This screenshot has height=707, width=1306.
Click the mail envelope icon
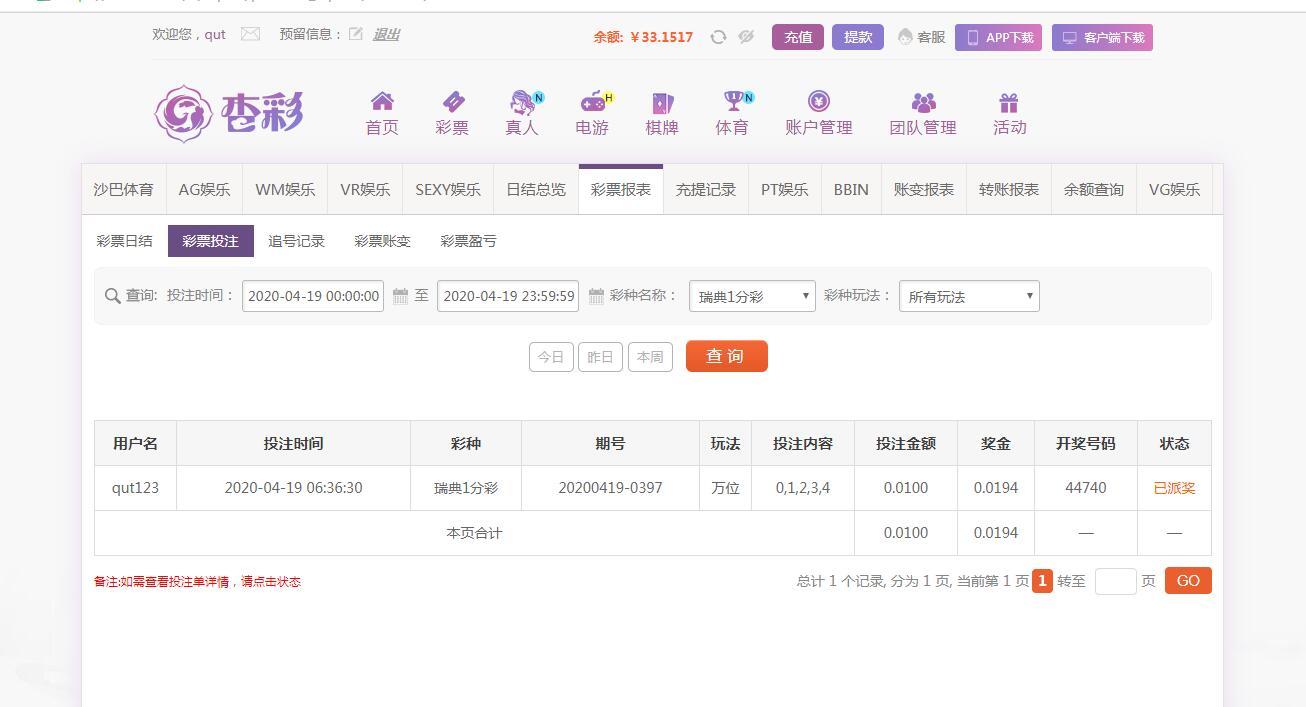point(250,34)
